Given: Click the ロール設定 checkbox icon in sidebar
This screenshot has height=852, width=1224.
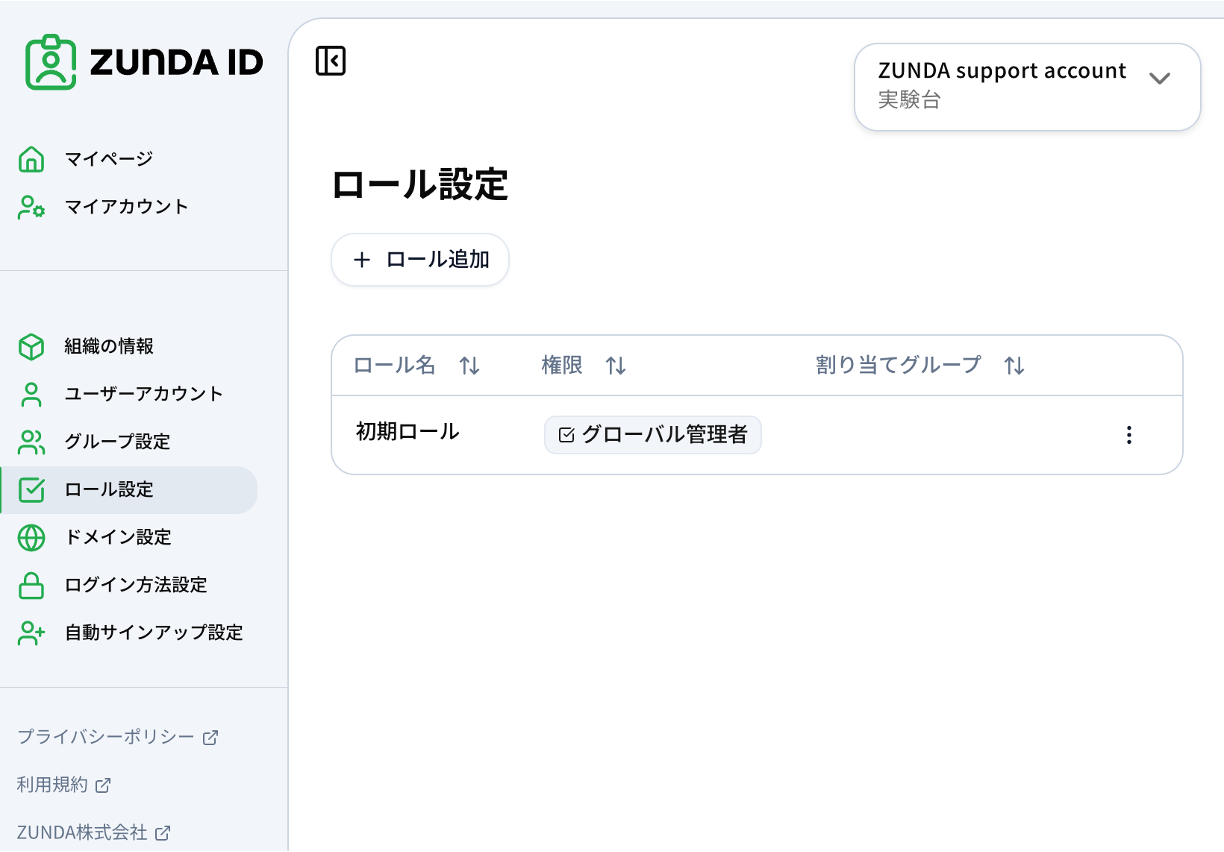Looking at the screenshot, I should point(29,489).
